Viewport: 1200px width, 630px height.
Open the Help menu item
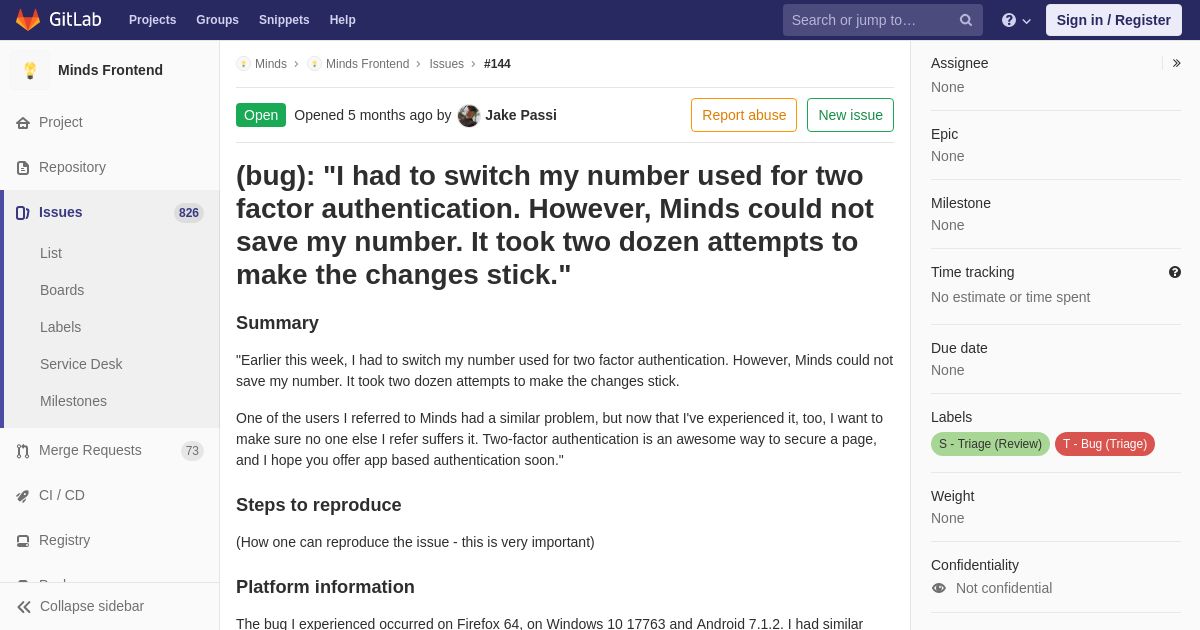[x=343, y=20]
